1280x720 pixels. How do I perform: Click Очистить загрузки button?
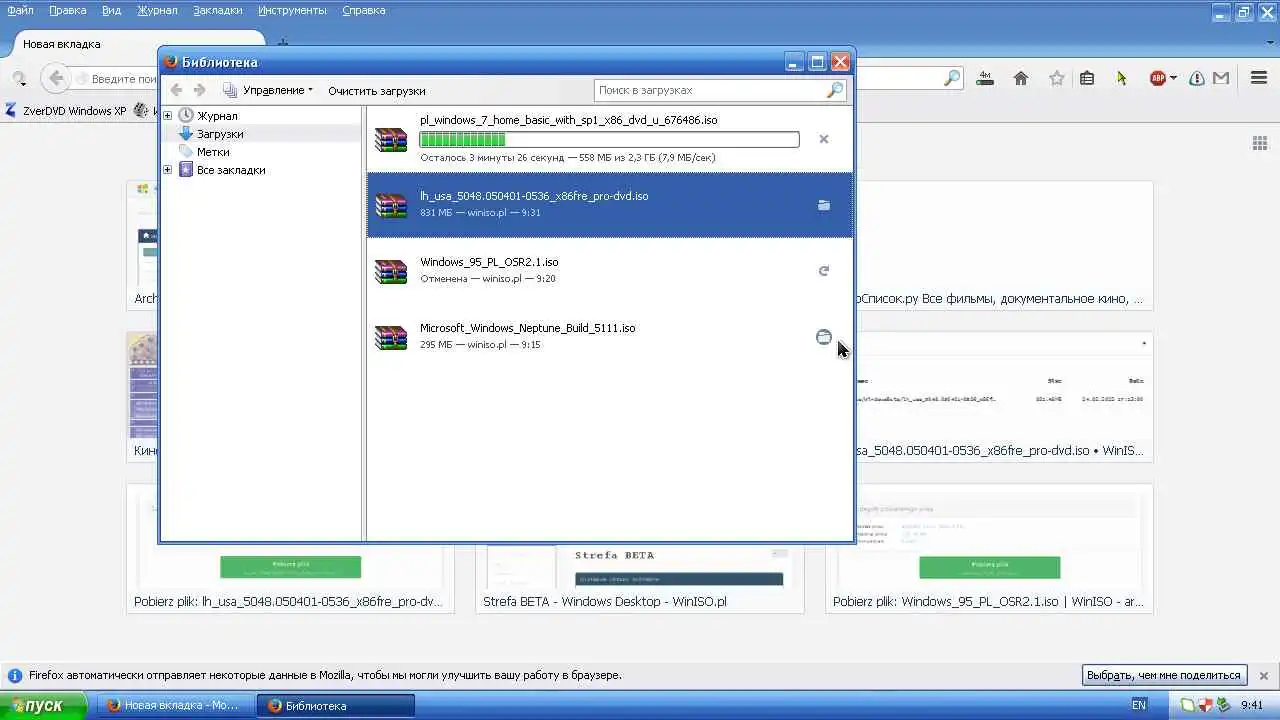pos(377,90)
